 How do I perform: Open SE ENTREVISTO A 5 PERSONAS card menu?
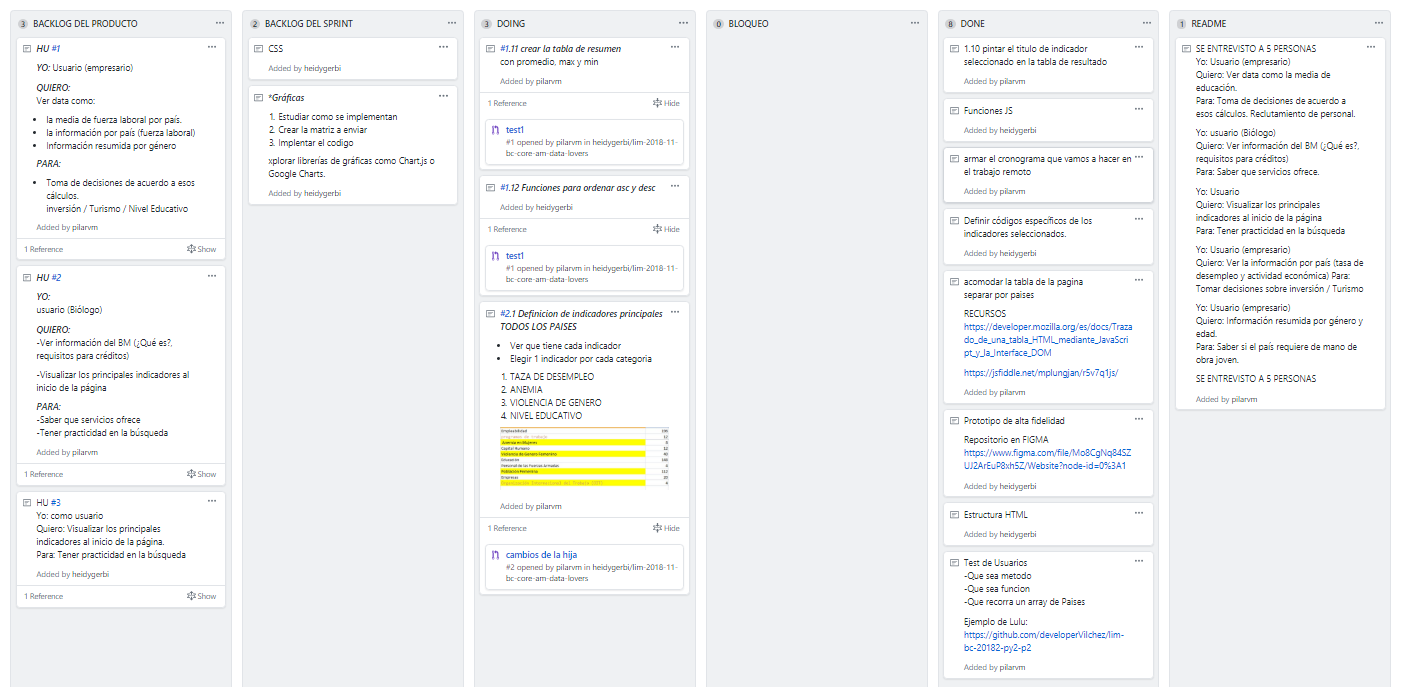1371,47
